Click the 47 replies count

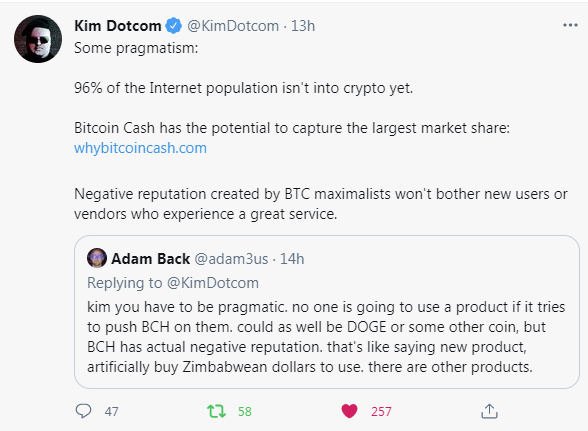click(111, 411)
